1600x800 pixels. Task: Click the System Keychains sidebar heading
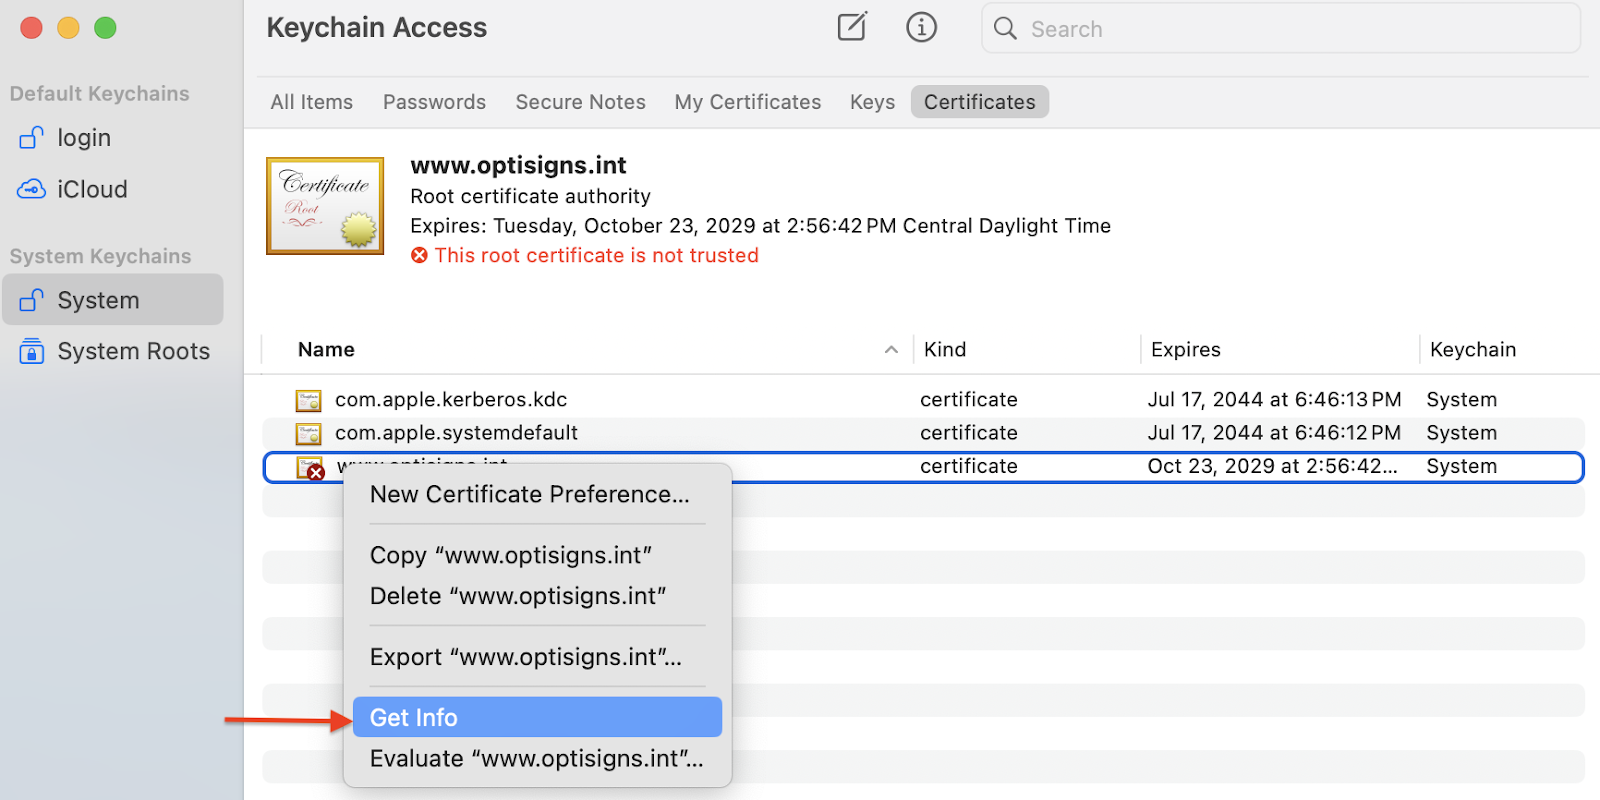point(100,257)
